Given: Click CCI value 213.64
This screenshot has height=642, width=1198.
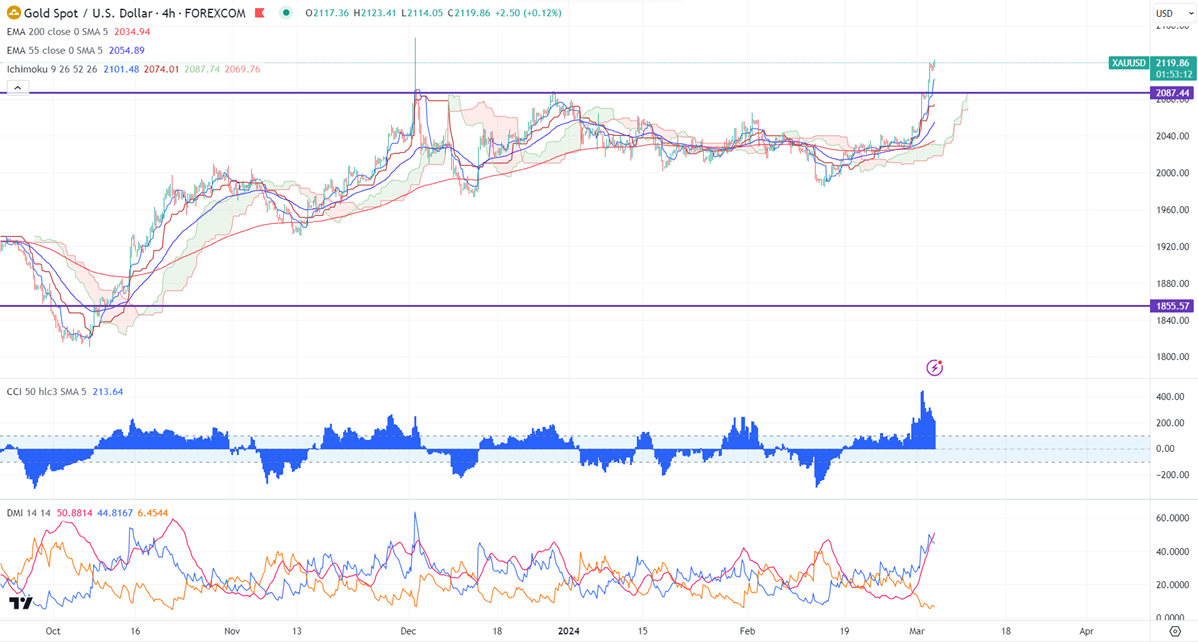Looking at the screenshot, I should point(108,391).
